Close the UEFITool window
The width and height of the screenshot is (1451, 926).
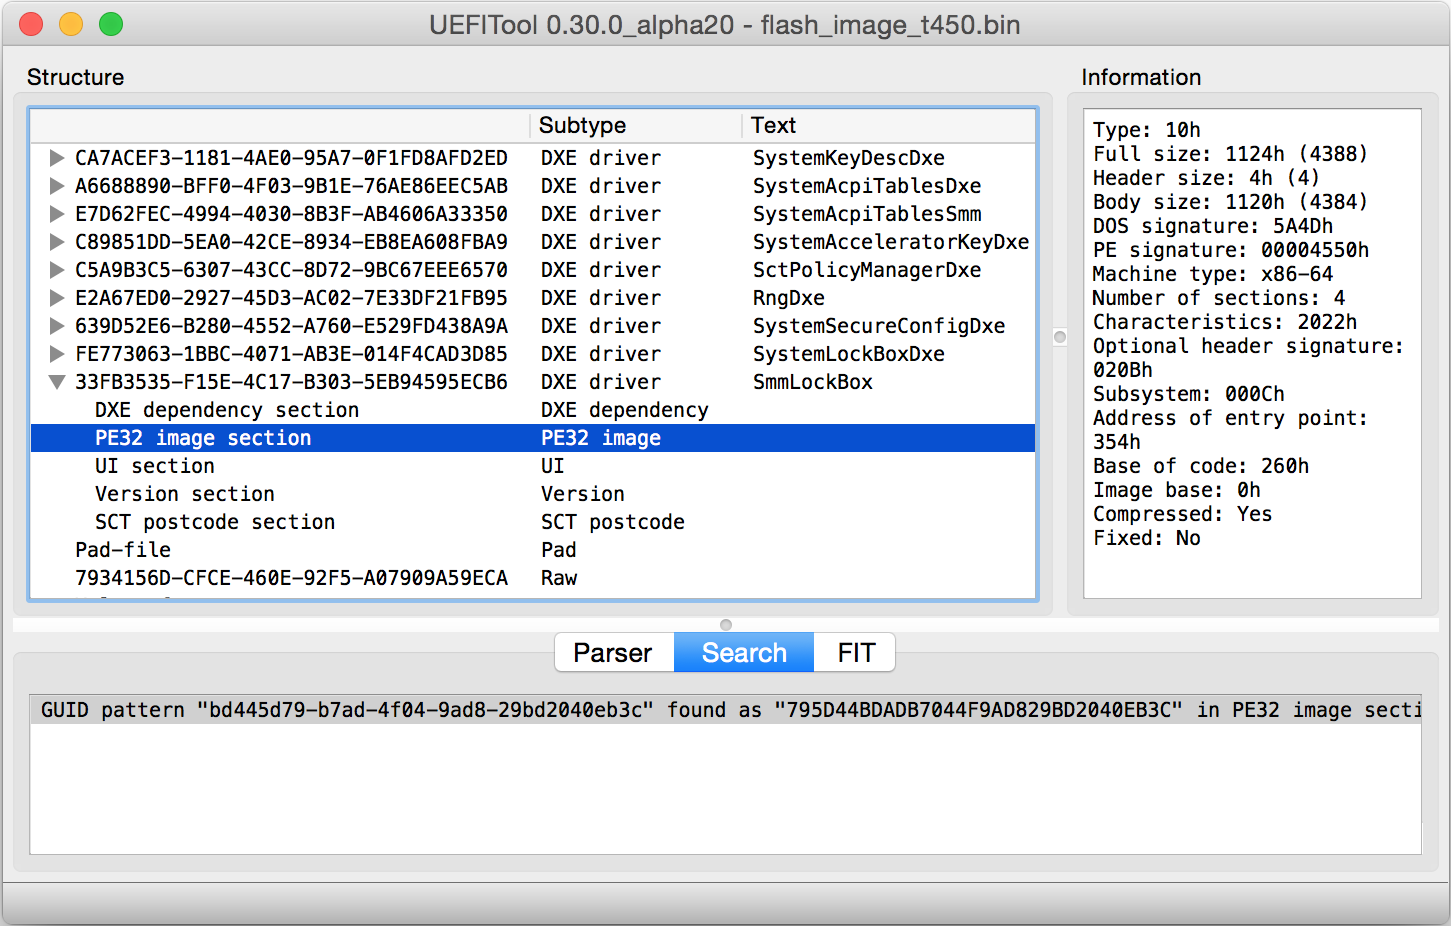pyautogui.click(x=31, y=24)
